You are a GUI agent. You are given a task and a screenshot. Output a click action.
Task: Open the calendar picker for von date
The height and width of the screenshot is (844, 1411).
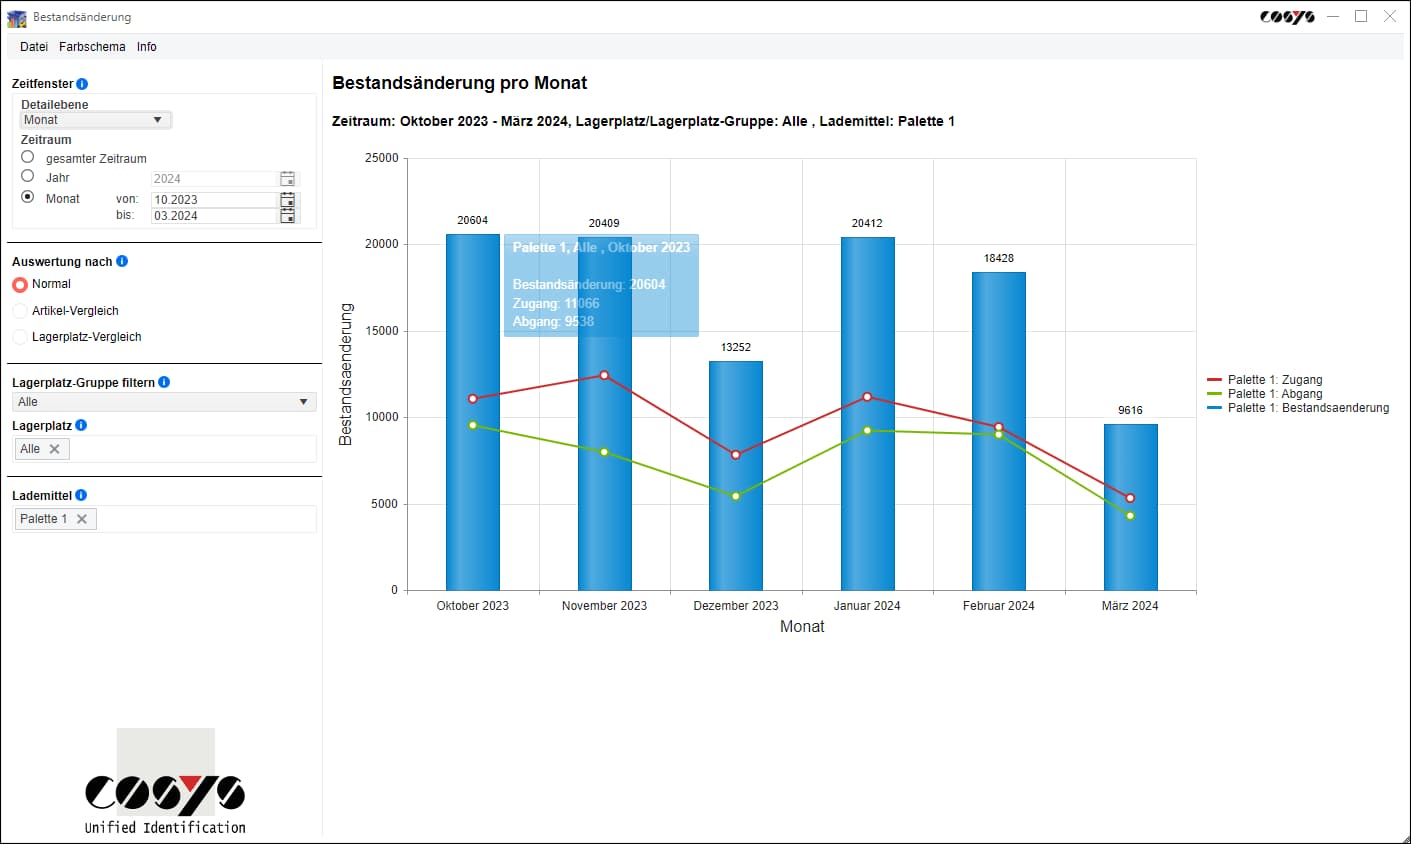(x=288, y=199)
